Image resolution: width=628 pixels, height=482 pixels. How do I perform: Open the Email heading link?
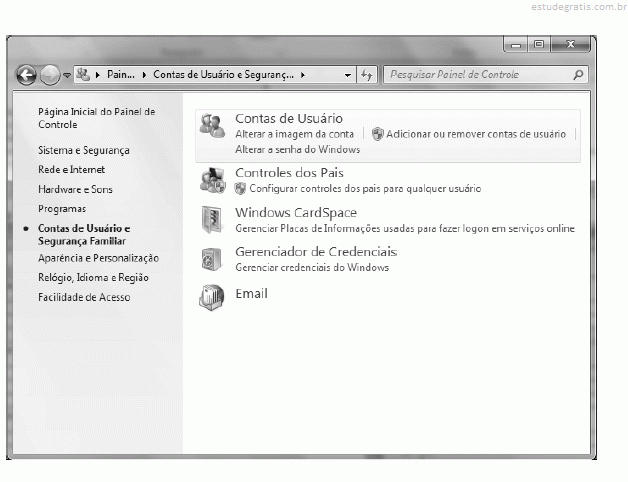point(252,294)
